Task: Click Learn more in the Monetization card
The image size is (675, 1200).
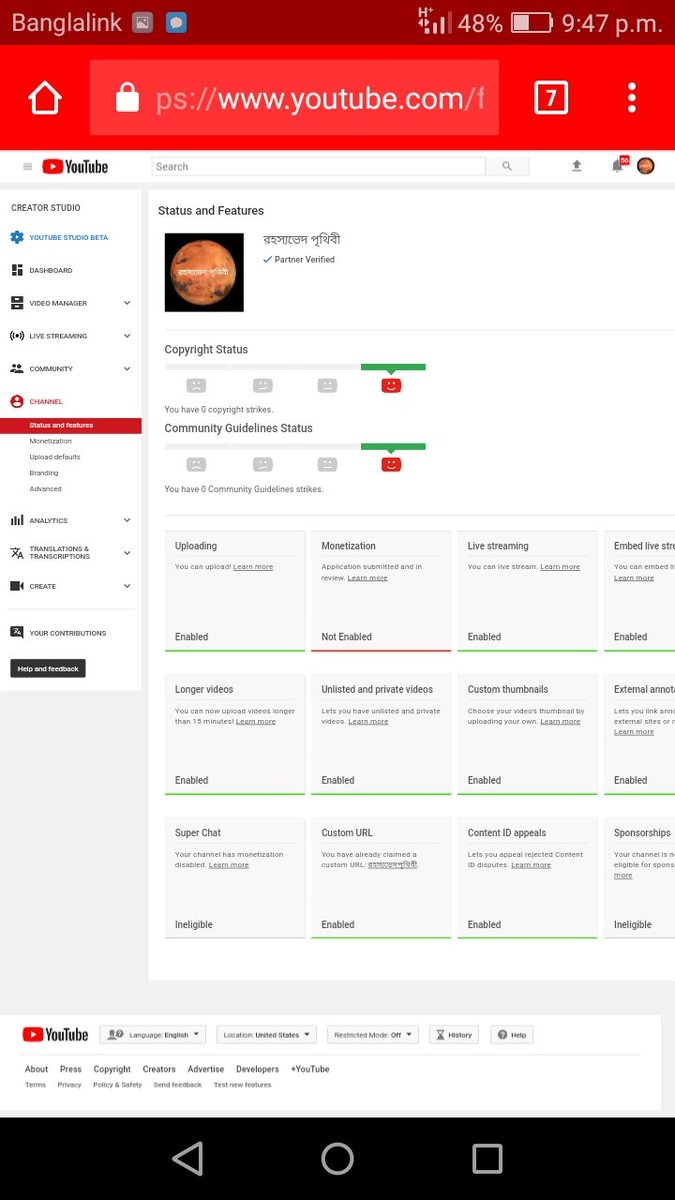Action: click(x=367, y=578)
